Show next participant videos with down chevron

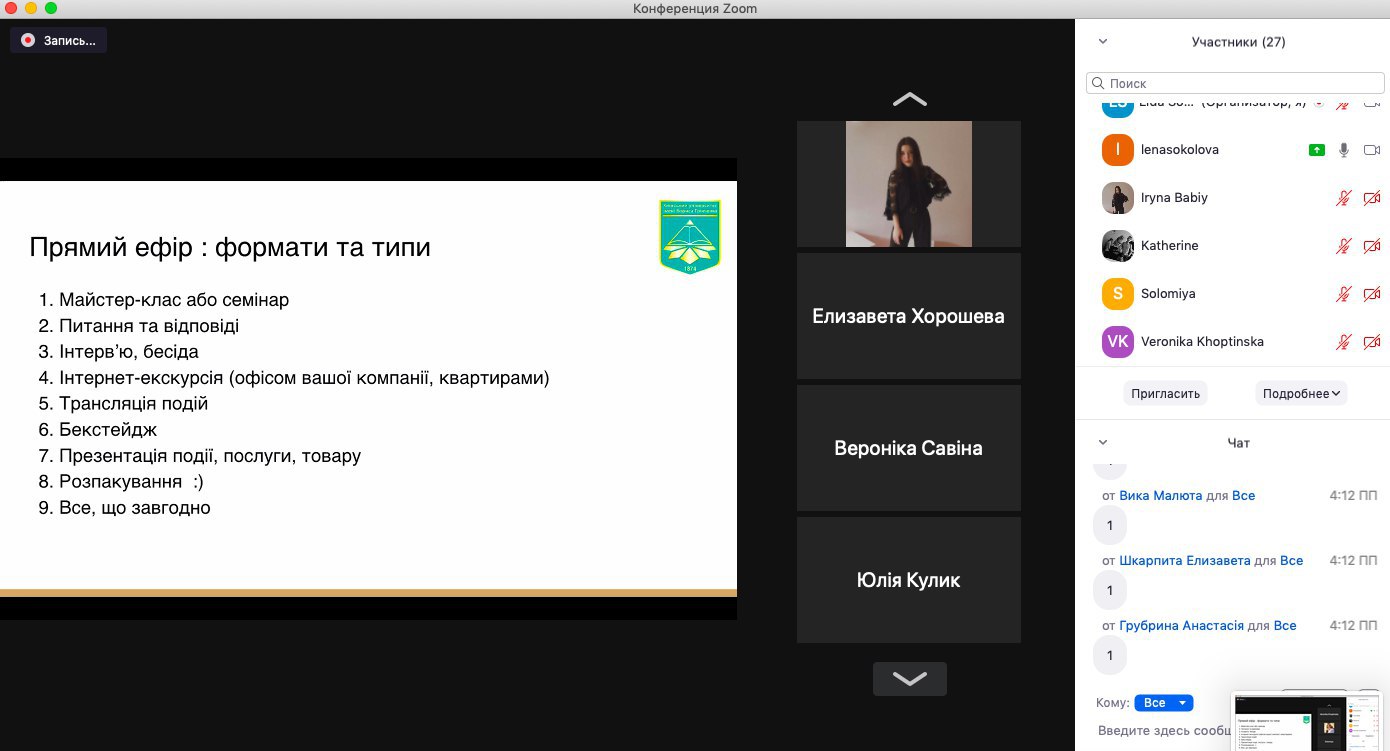click(x=909, y=679)
